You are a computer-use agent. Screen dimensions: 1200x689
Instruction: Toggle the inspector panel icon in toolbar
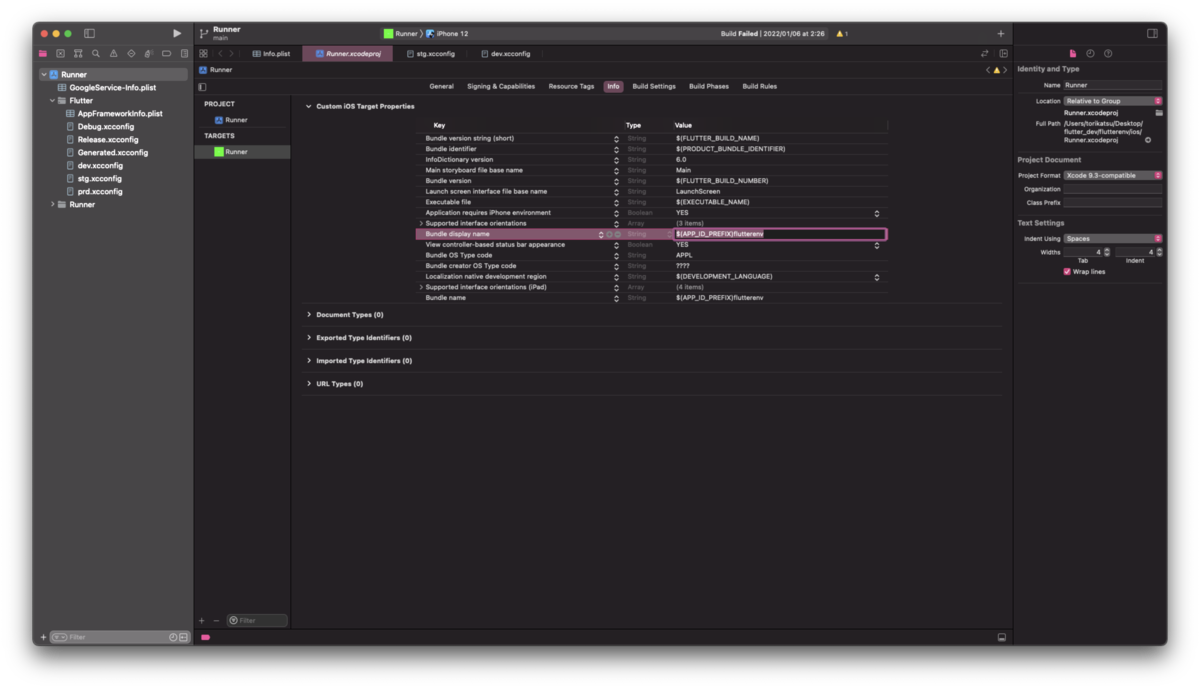pos(1152,34)
